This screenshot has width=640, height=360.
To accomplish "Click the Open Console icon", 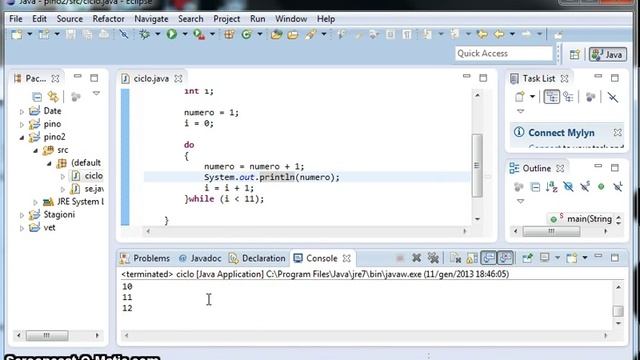I will pyautogui.click(x=572, y=258).
